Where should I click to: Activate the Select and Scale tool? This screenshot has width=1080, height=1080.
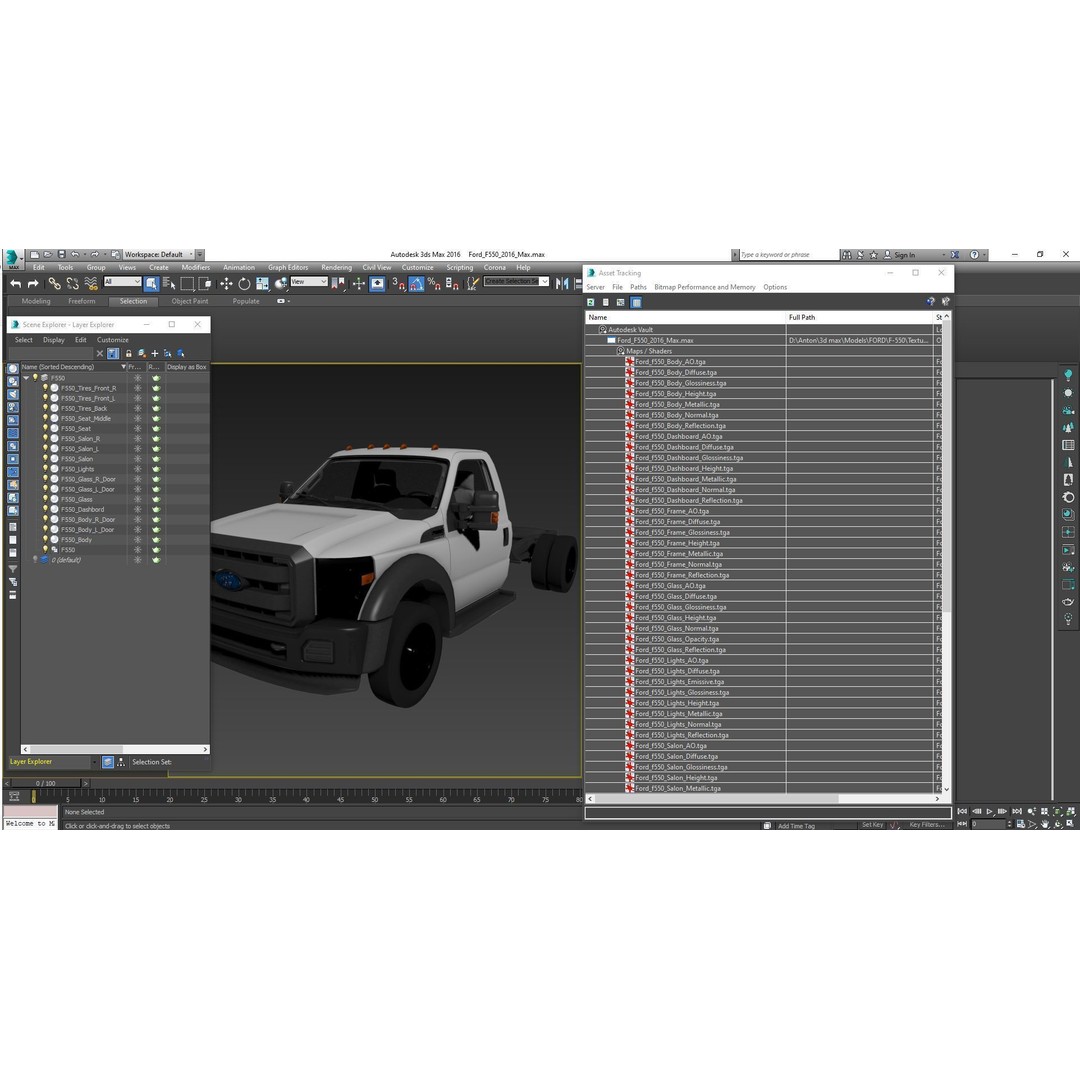tap(262, 284)
